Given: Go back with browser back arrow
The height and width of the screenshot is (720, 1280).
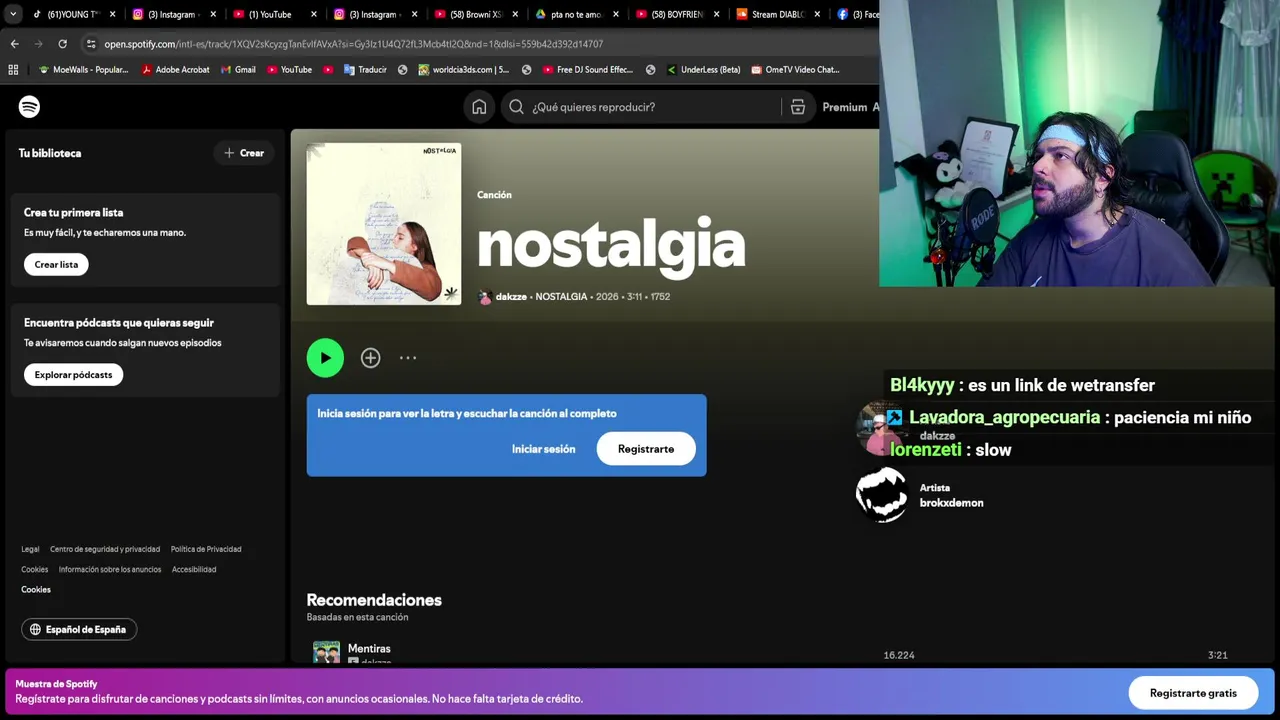Looking at the screenshot, I should [x=14, y=44].
